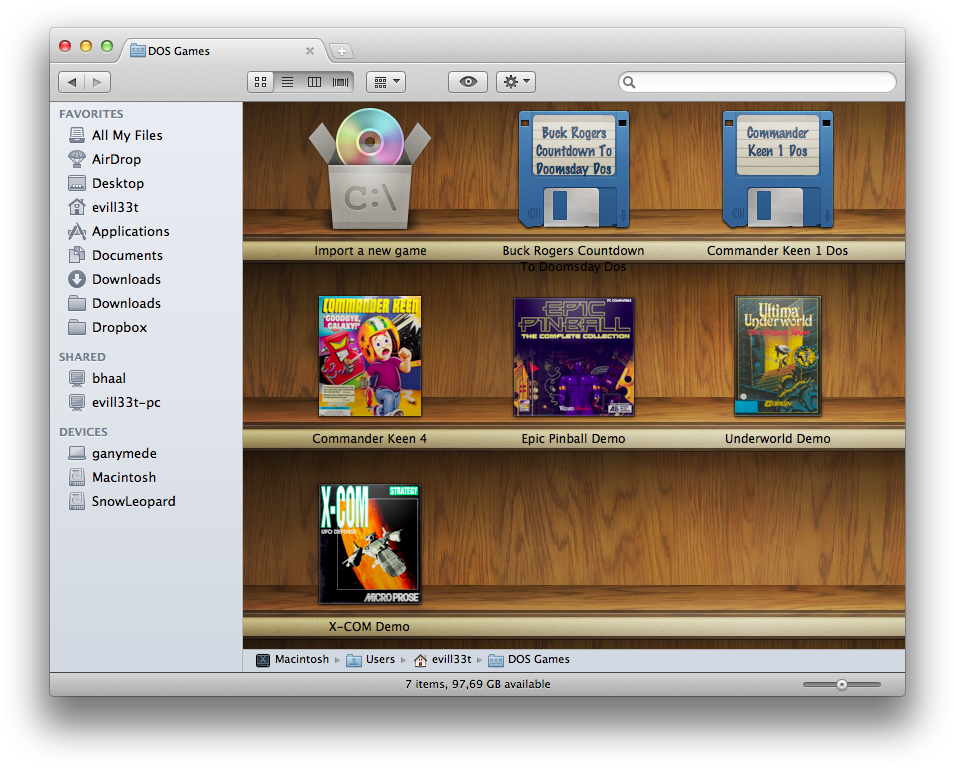Switch to icon view
This screenshot has width=954, height=767.
tap(260, 82)
